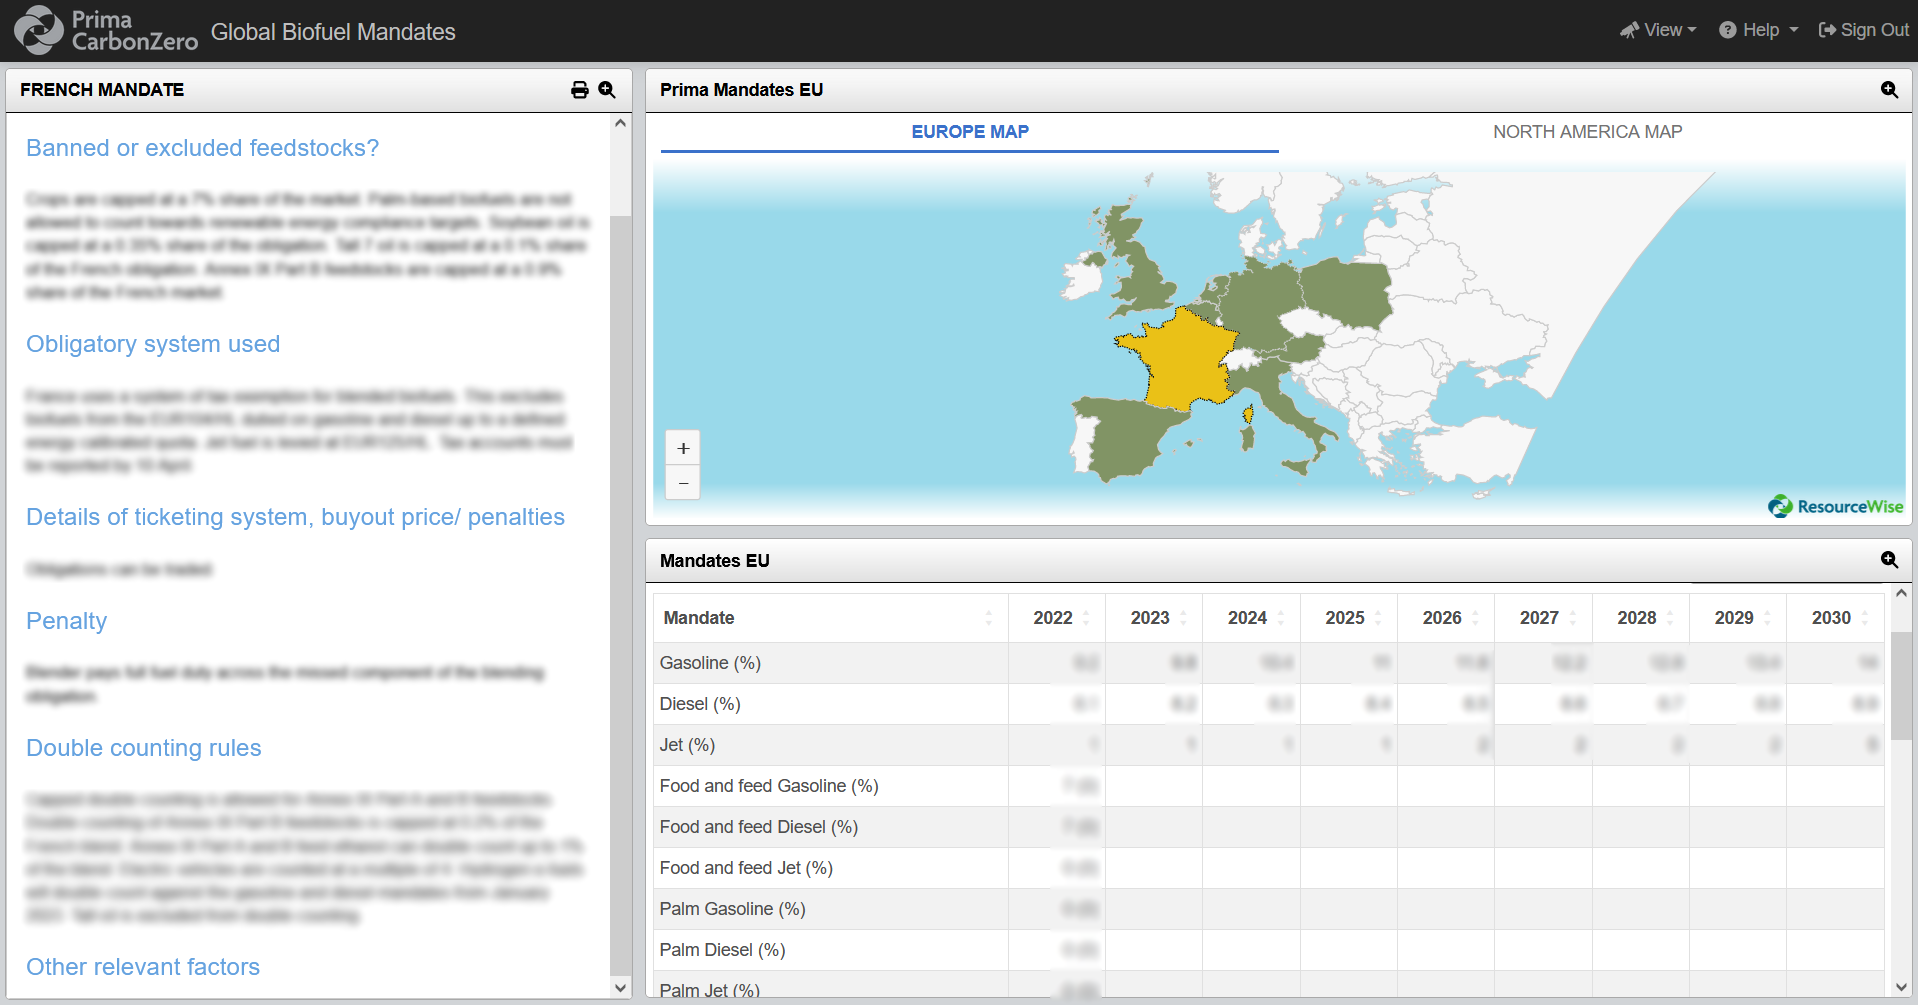Open the Help dropdown menu

click(x=1758, y=29)
